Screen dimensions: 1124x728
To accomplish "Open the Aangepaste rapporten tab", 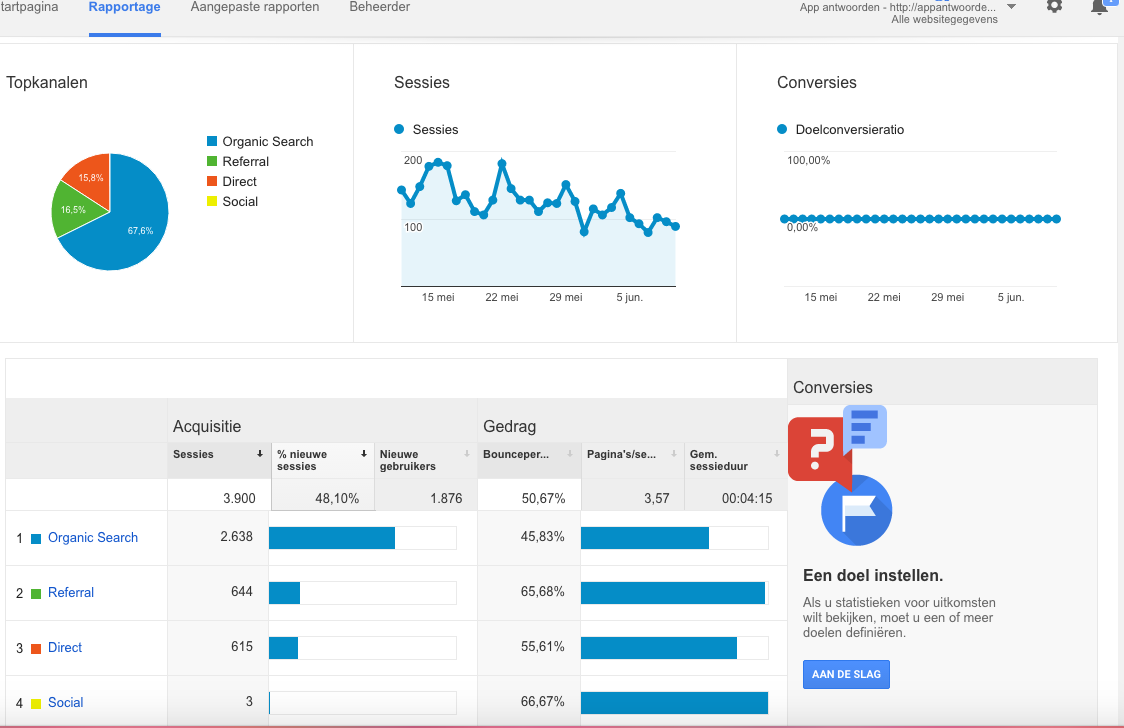I will pyautogui.click(x=254, y=7).
